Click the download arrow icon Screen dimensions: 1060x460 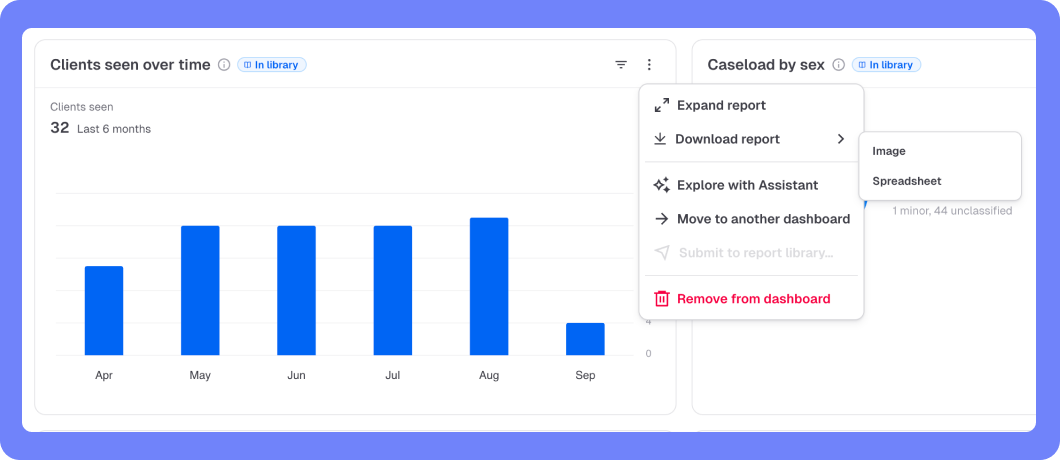point(660,139)
